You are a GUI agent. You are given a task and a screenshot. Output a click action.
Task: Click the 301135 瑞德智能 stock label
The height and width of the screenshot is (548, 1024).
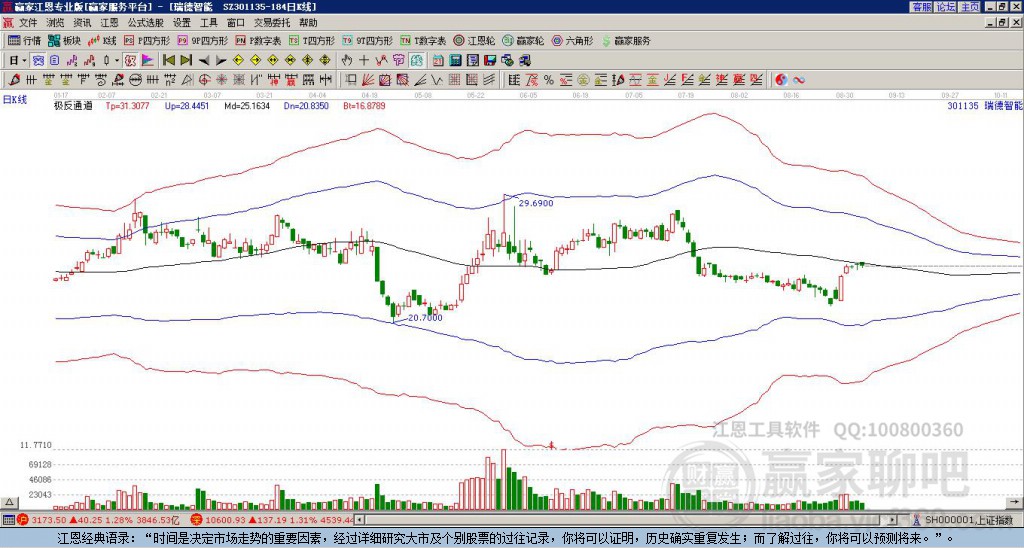984,105
